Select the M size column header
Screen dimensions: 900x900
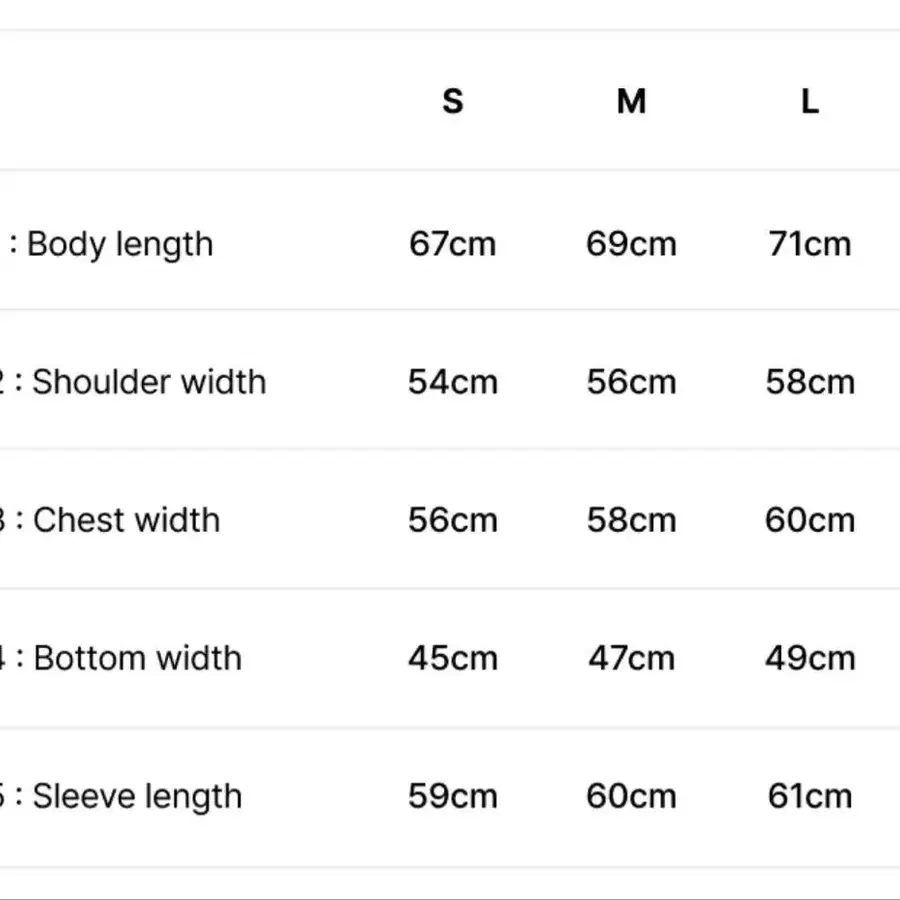(x=631, y=101)
